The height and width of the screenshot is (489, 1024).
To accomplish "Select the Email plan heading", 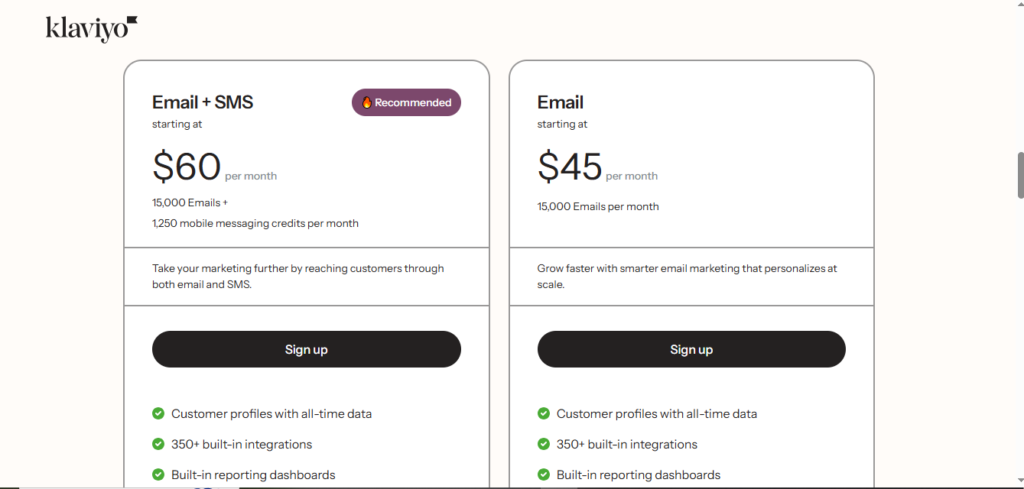I will (560, 102).
